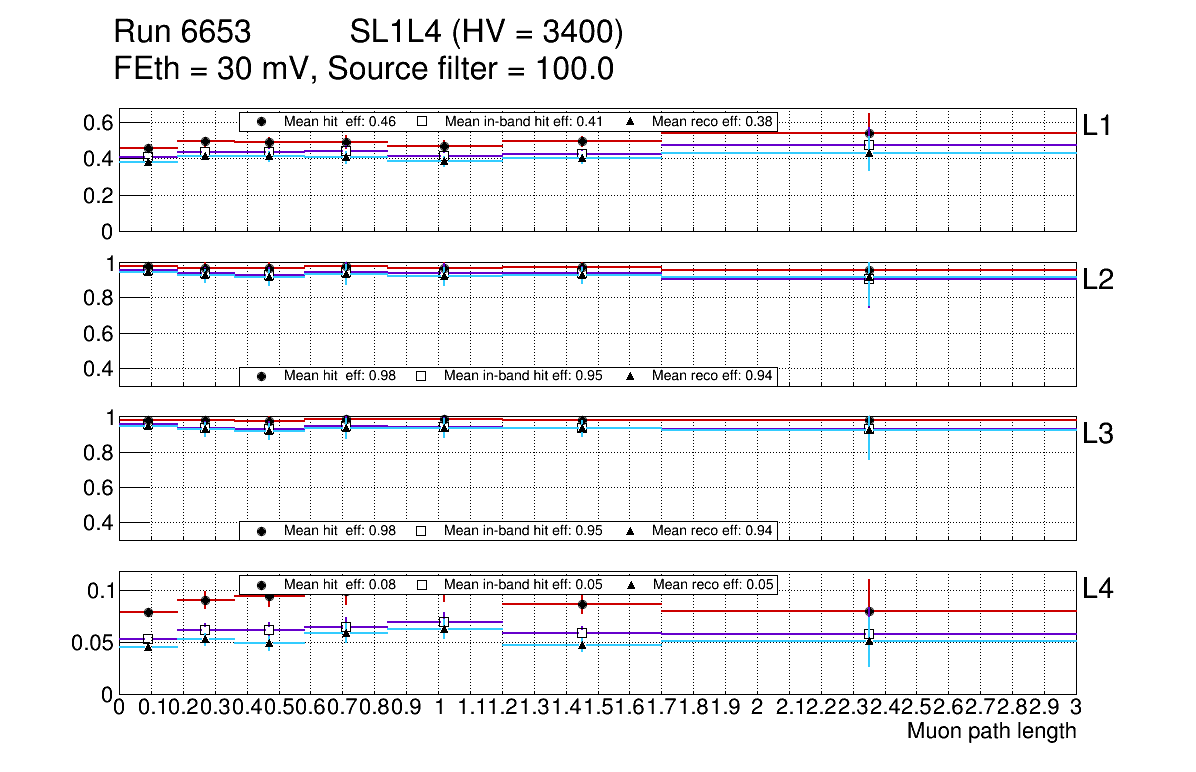Click the L2 panel label
1196x772 pixels.
pyautogui.click(x=1098, y=280)
